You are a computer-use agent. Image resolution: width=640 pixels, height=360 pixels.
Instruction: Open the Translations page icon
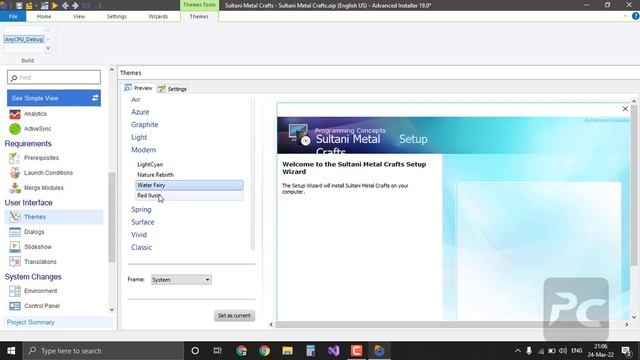(15, 262)
